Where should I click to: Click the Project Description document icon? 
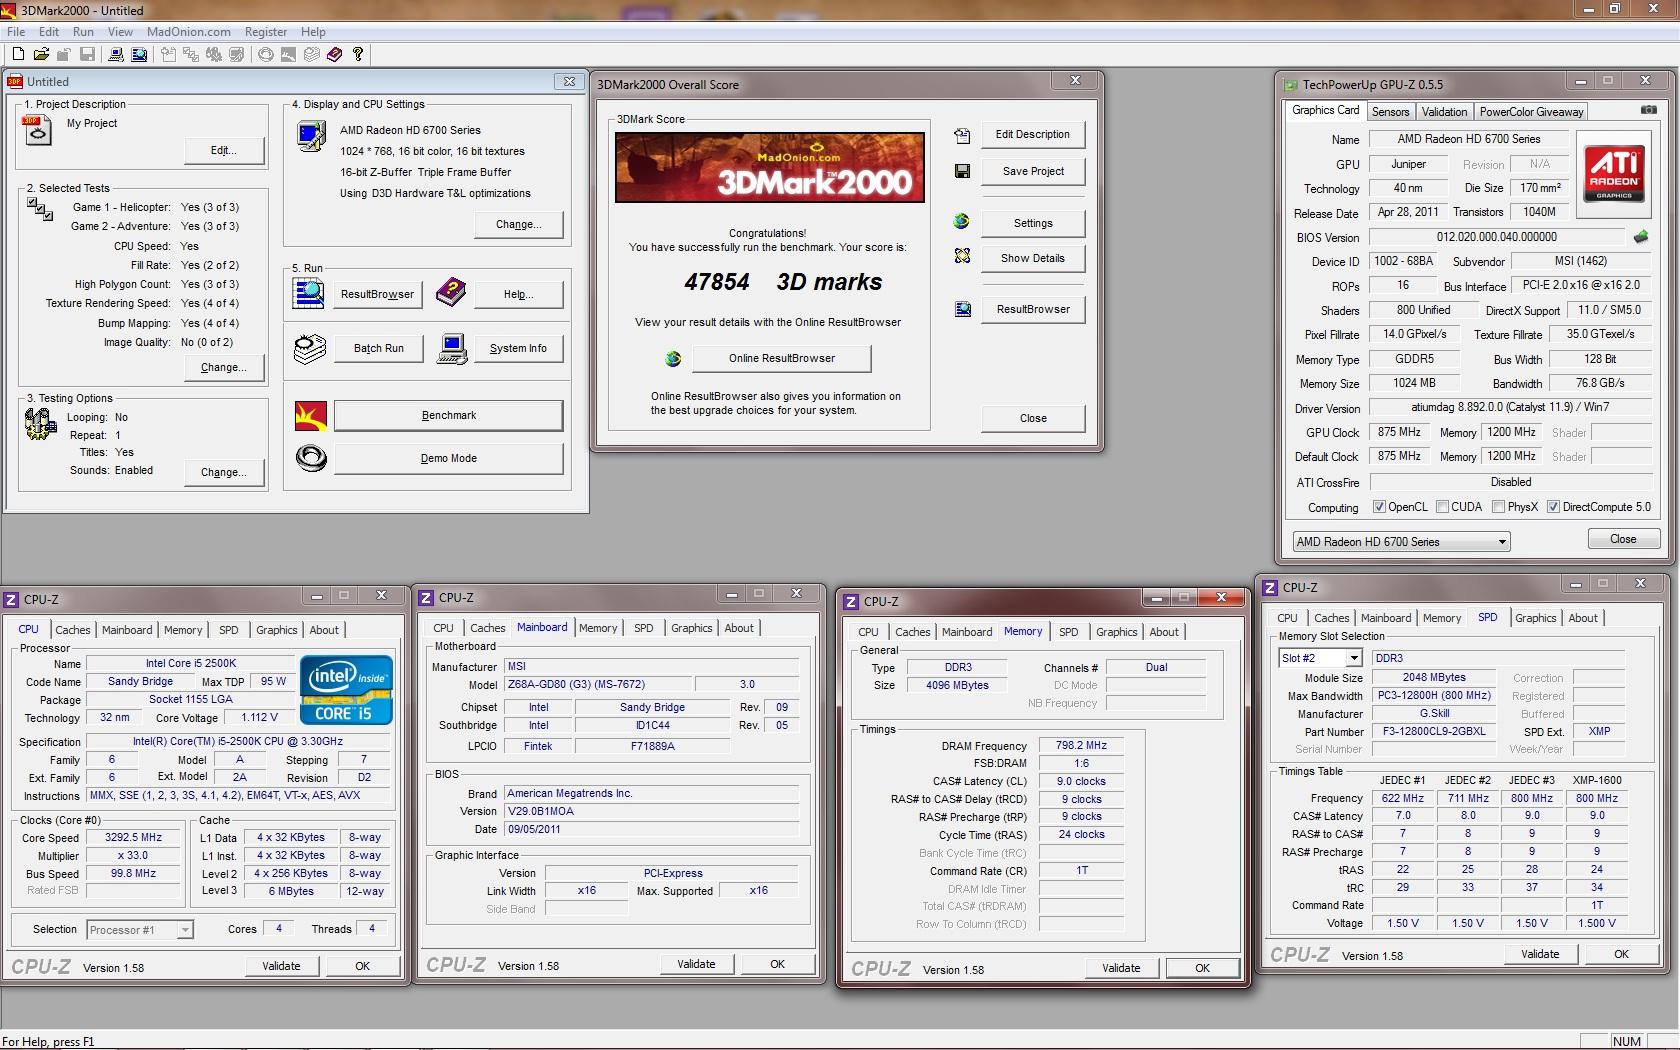coord(37,130)
